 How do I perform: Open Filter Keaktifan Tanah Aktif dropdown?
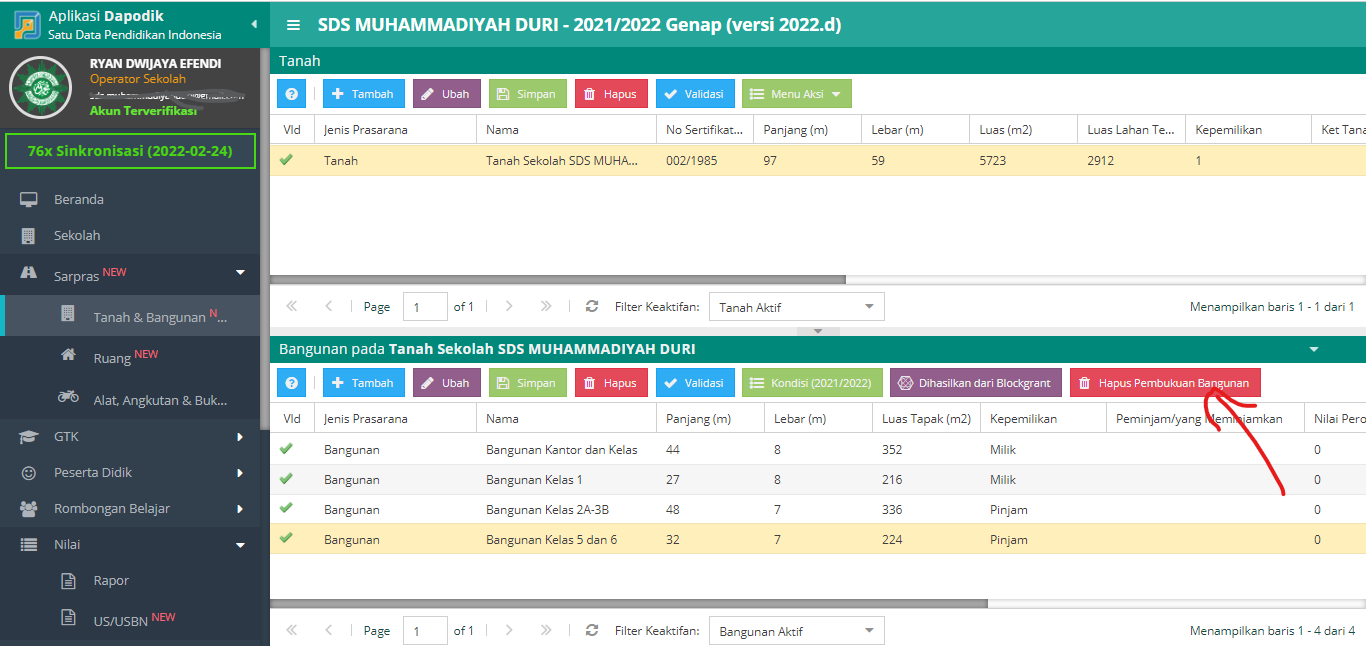pyautogui.click(x=796, y=307)
